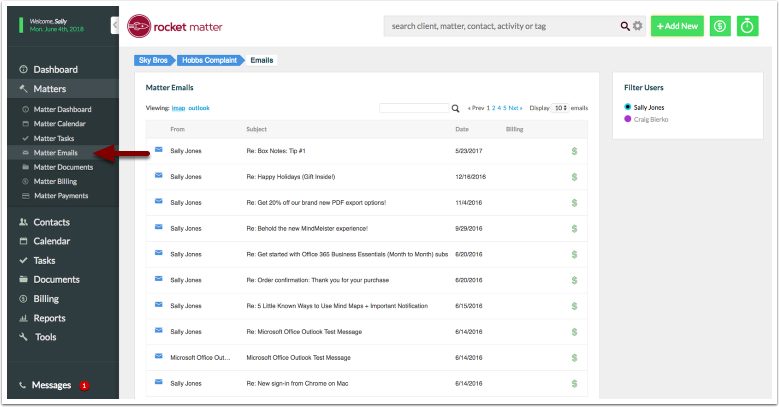Click the red Messages notification badge
779x407 pixels.
[x=84, y=386]
